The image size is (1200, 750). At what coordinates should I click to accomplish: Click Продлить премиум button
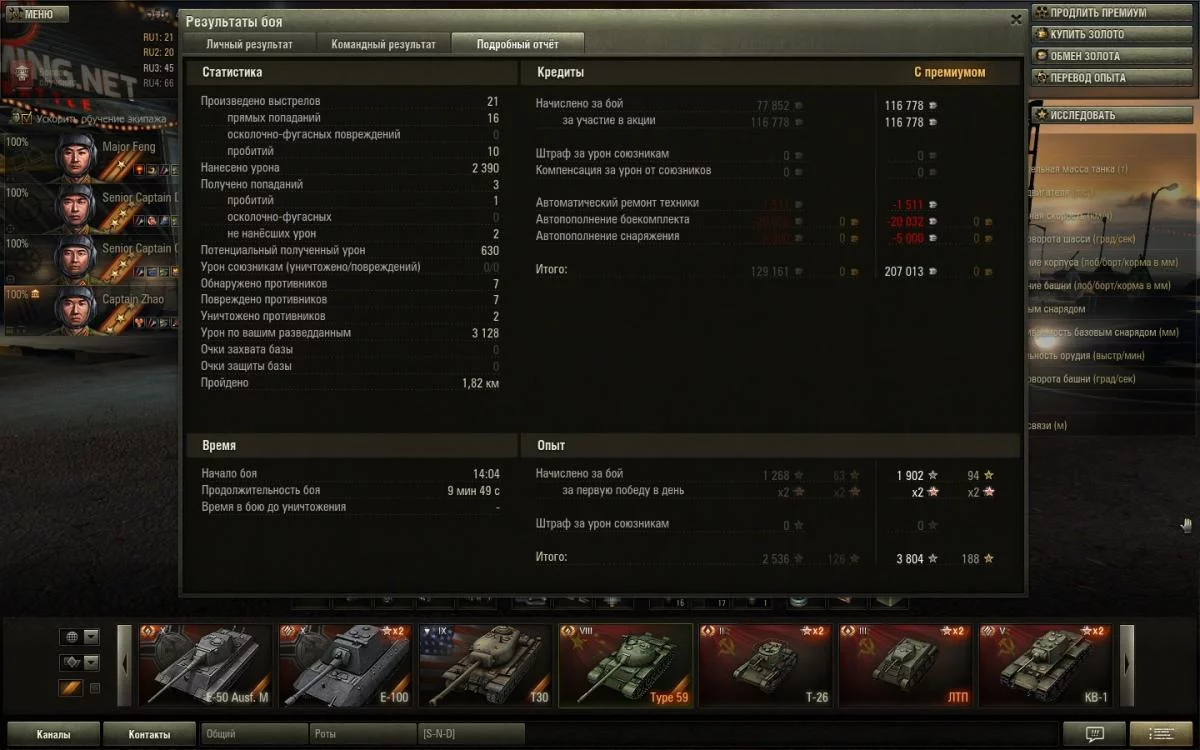[1111, 13]
